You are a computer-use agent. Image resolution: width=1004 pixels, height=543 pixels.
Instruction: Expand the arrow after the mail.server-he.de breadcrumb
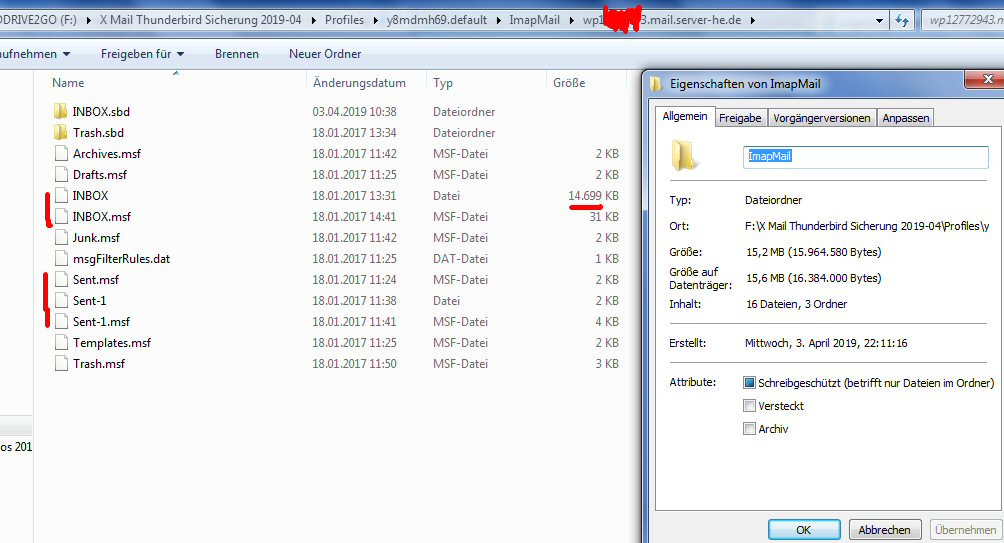(x=752, y=20)
